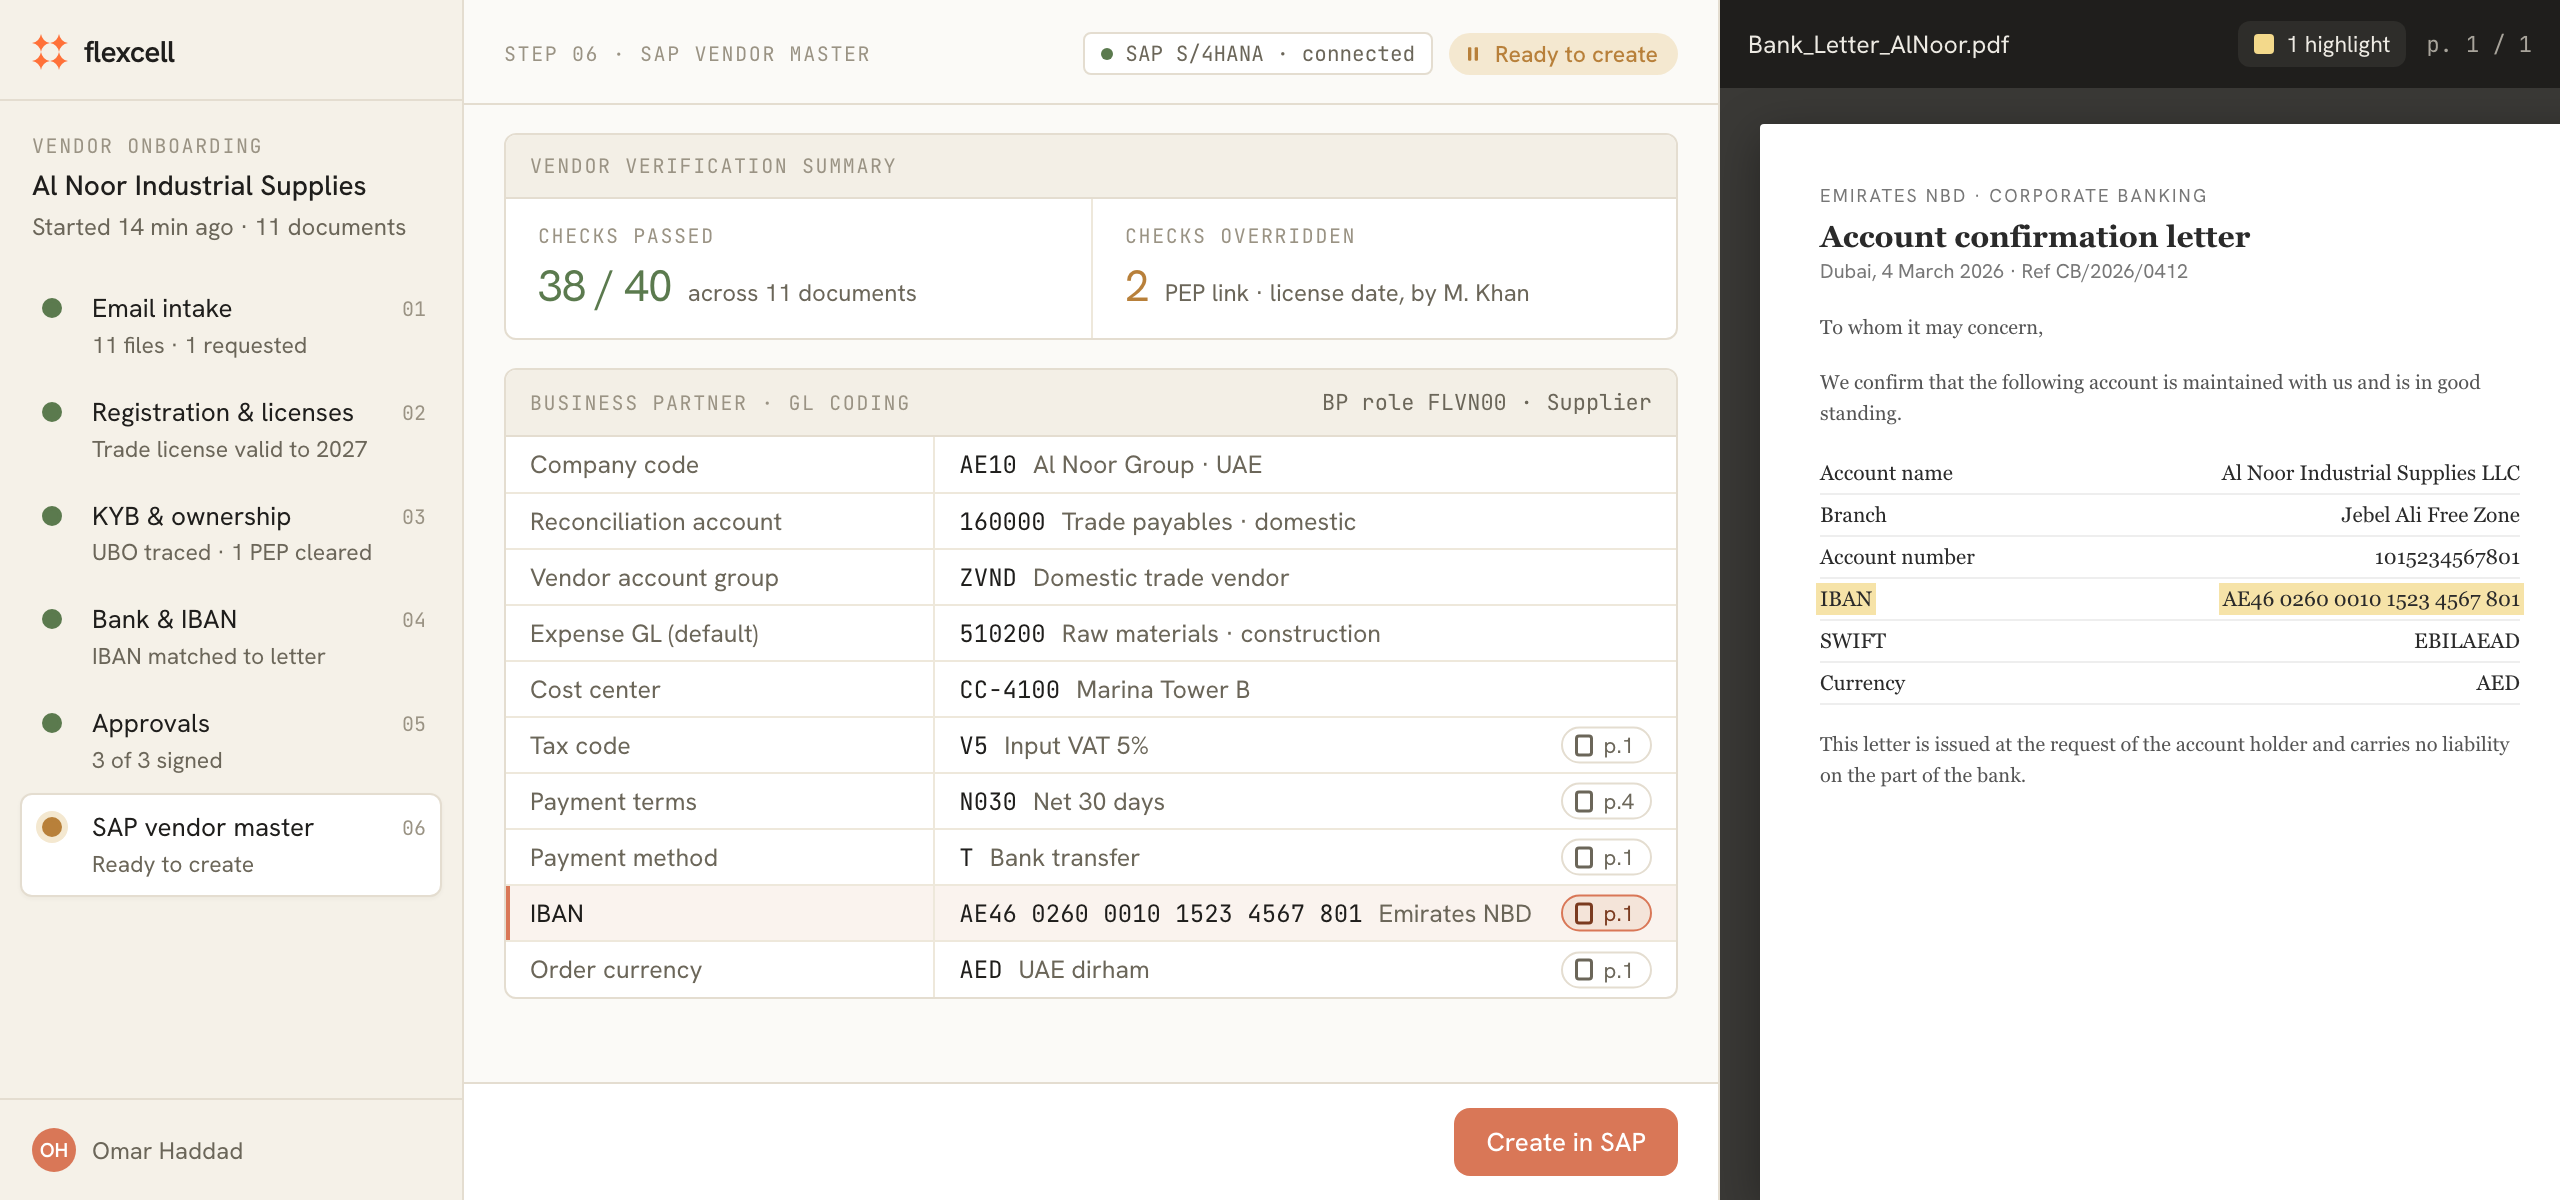2560x1200 pixels.
Task: Click the green status dot for Registration & licenses
Action: point(52,411)
